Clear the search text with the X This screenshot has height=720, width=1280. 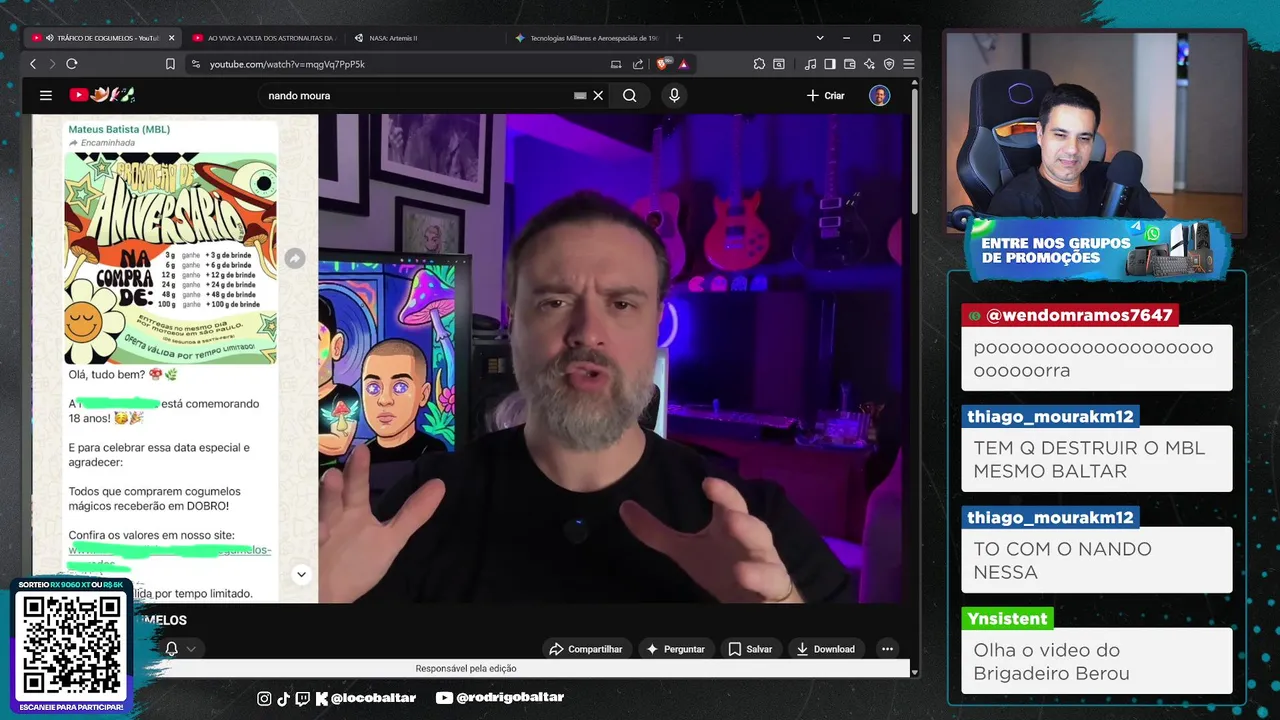pyautogui.click(x=598, y=95)
